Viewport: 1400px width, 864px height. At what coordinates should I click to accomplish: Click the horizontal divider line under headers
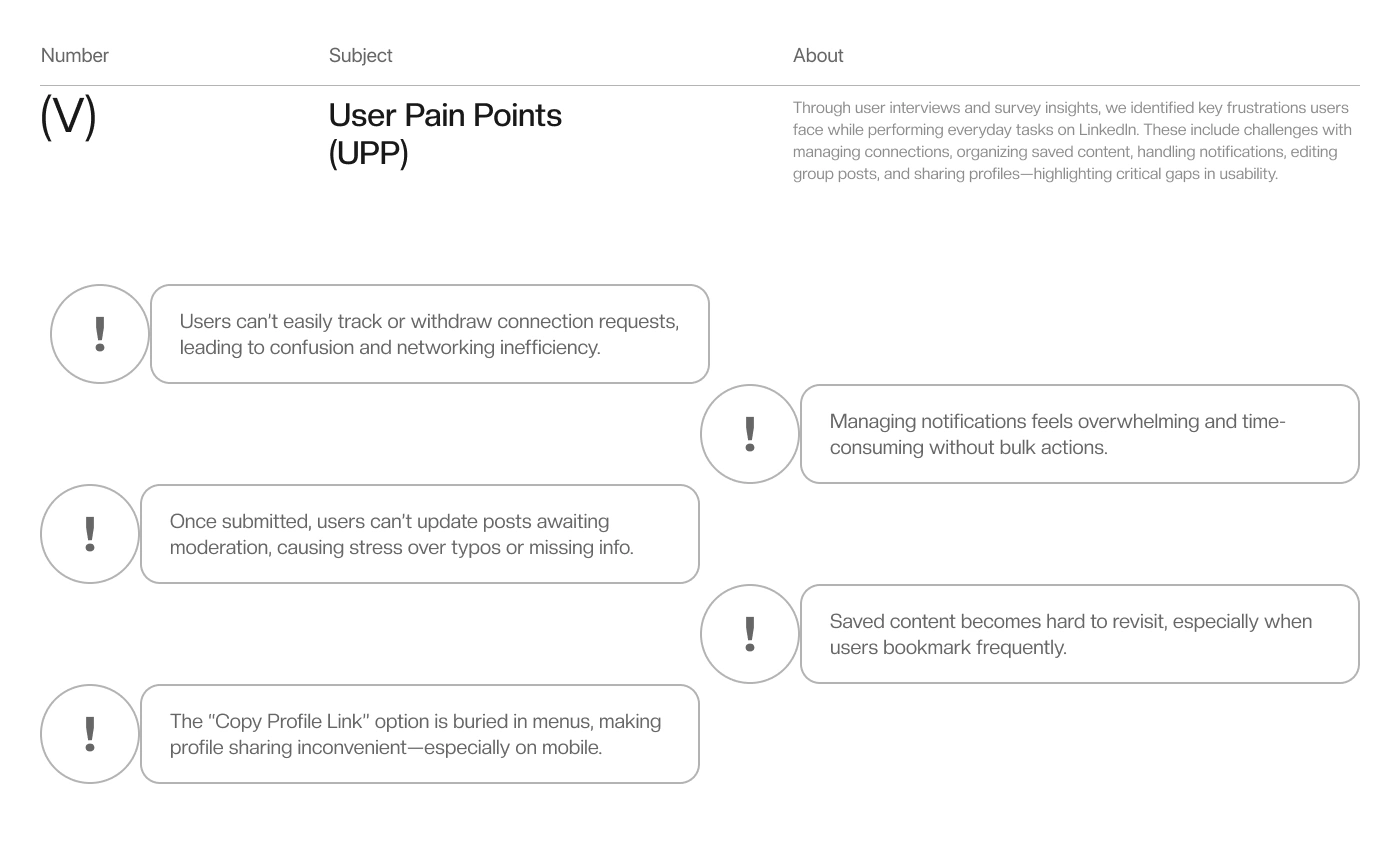700,86
